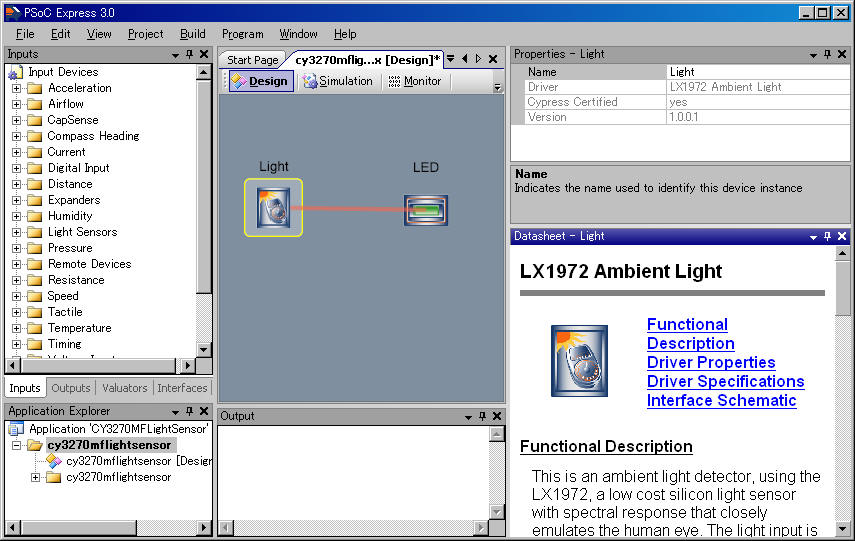Go to previous document tab arrow

(x=465, y=59)
